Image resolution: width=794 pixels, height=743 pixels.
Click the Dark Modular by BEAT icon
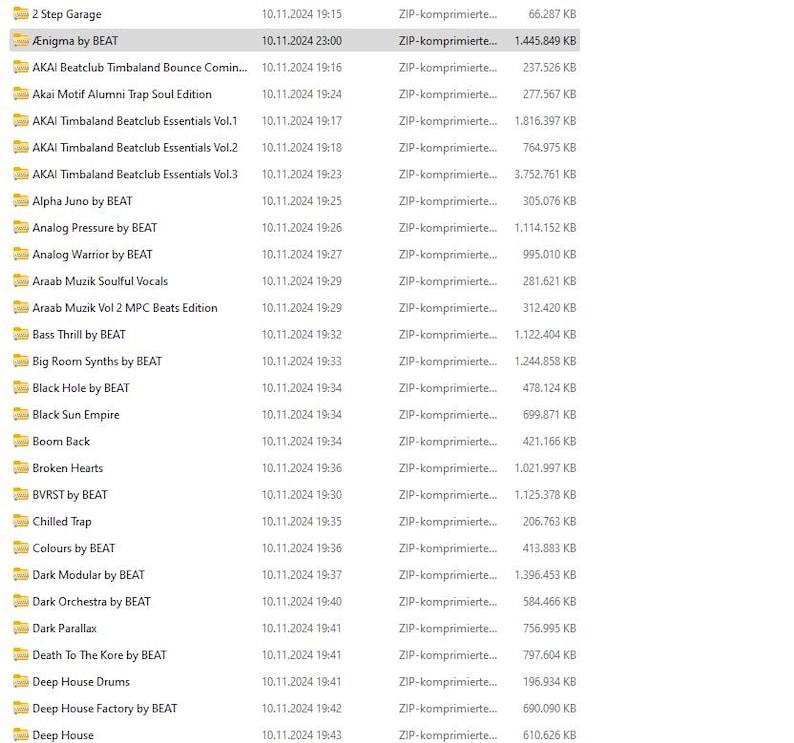[x=21, y=575]
